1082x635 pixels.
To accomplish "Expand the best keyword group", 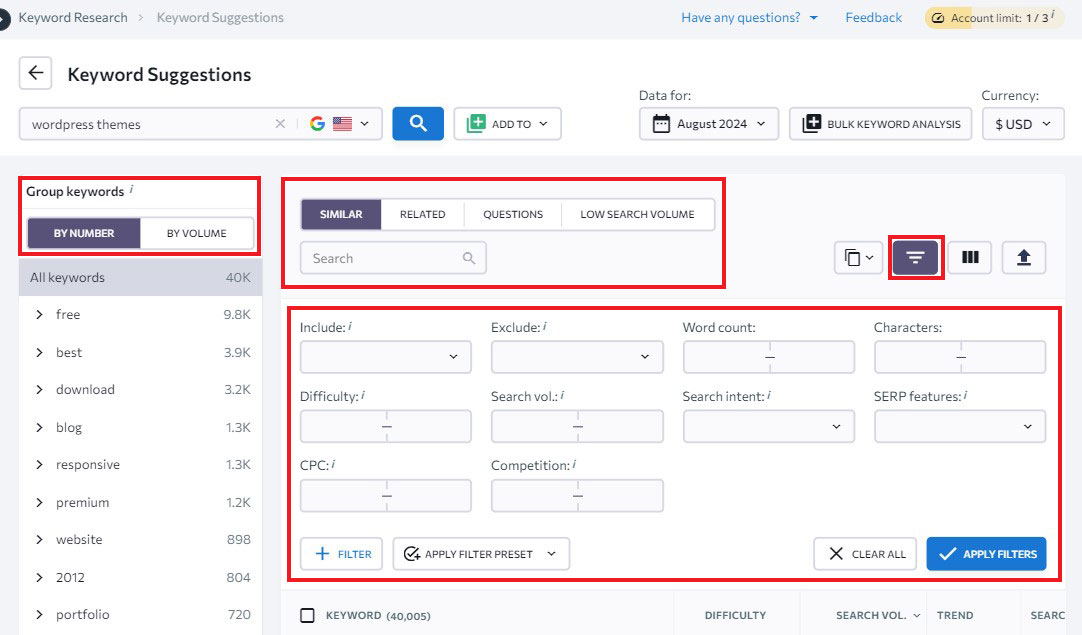I will coord(39,353).
